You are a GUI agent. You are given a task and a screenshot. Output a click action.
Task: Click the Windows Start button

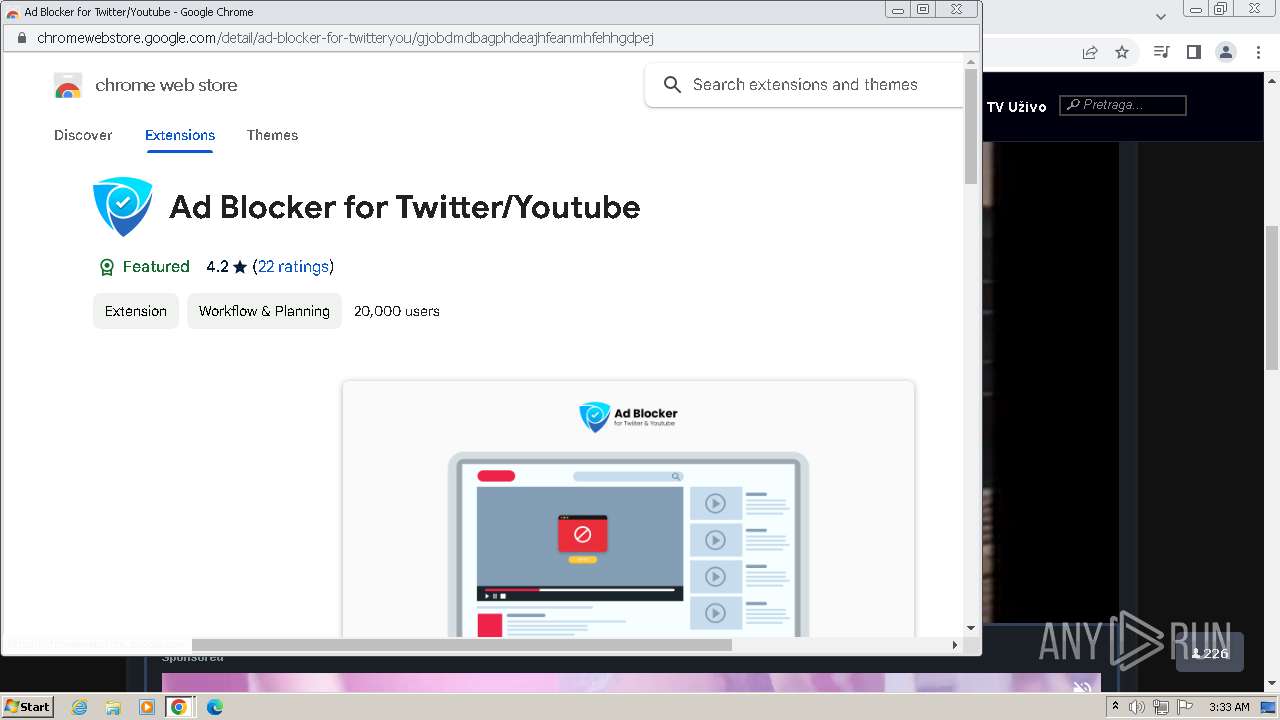(x=28, y=707)
